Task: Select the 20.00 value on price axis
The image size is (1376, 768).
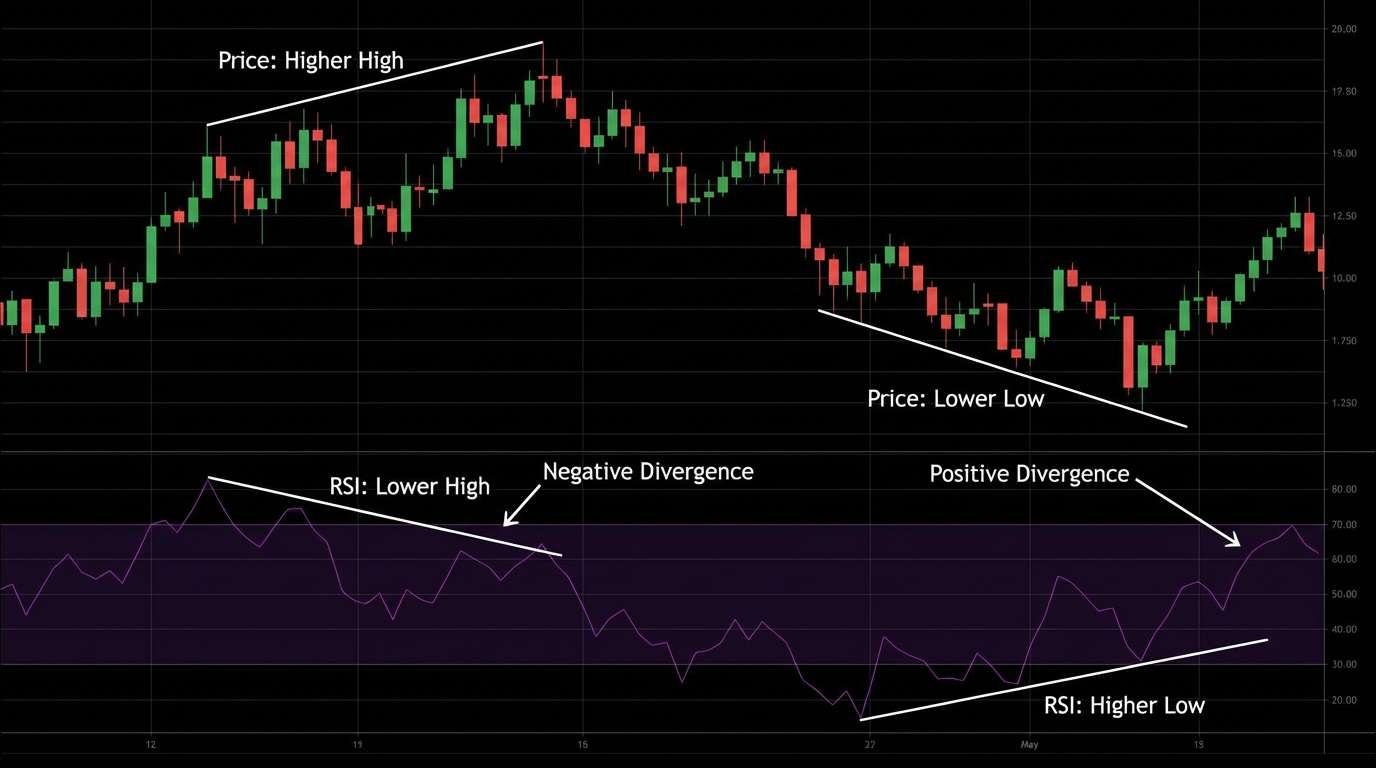Action: tap(1343, 29)
